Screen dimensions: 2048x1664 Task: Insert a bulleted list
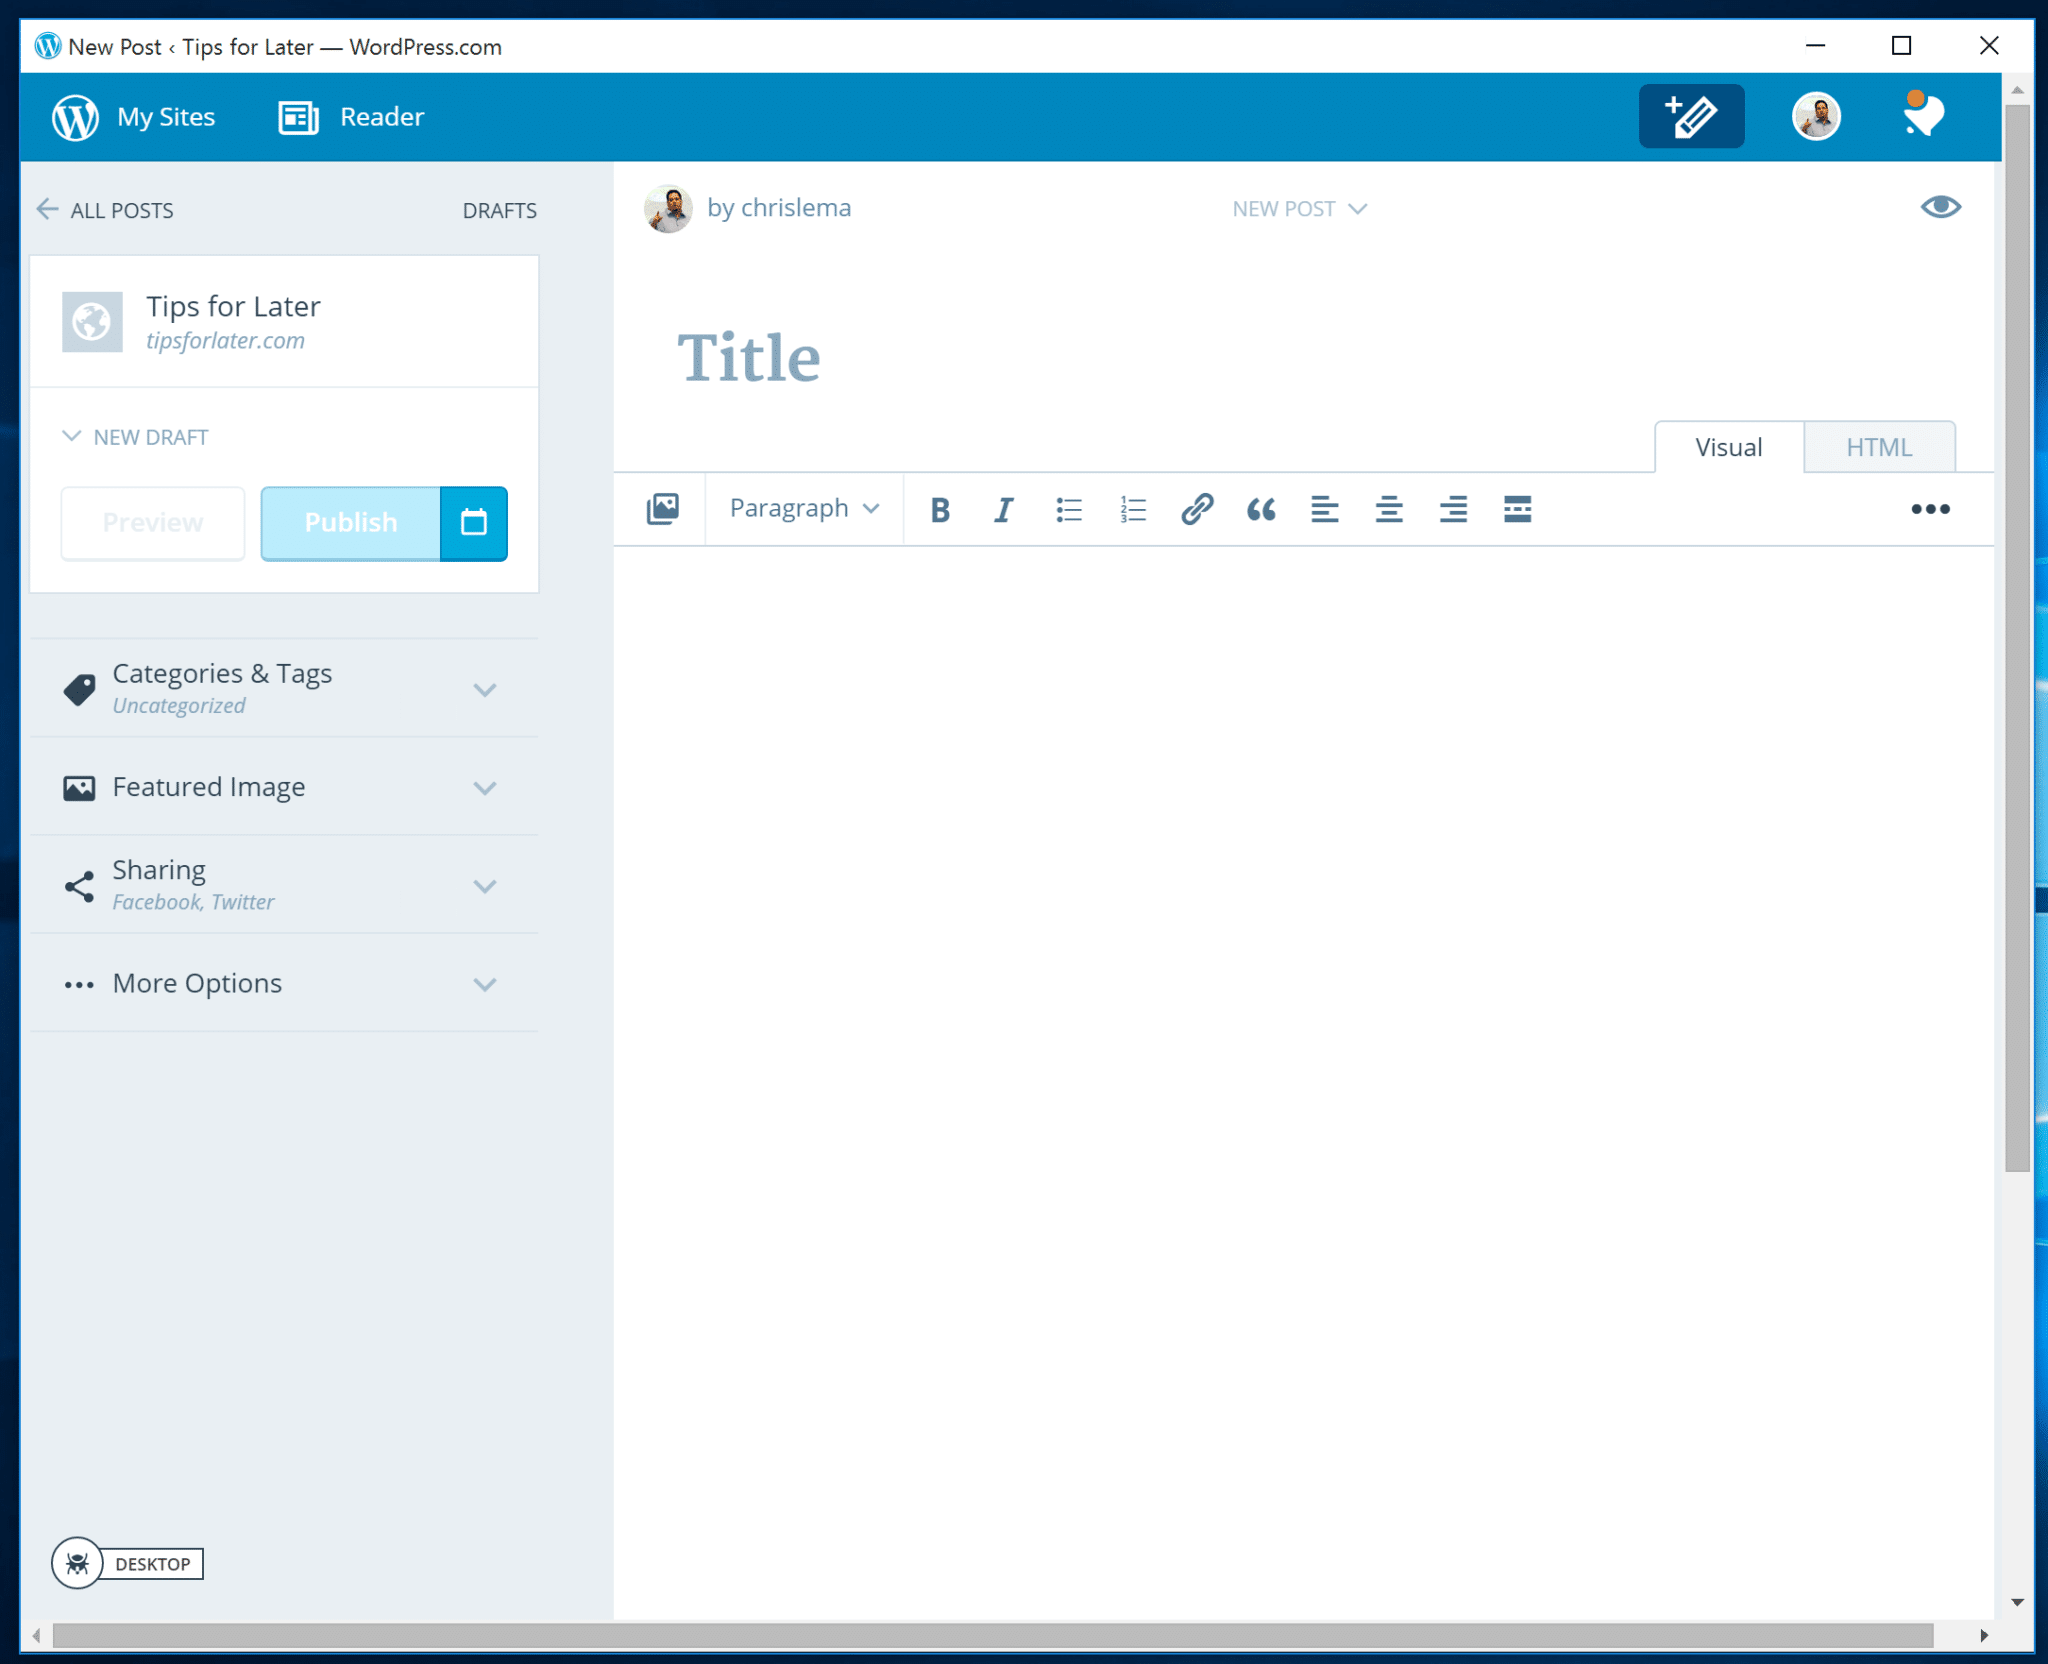[1068, 510]
